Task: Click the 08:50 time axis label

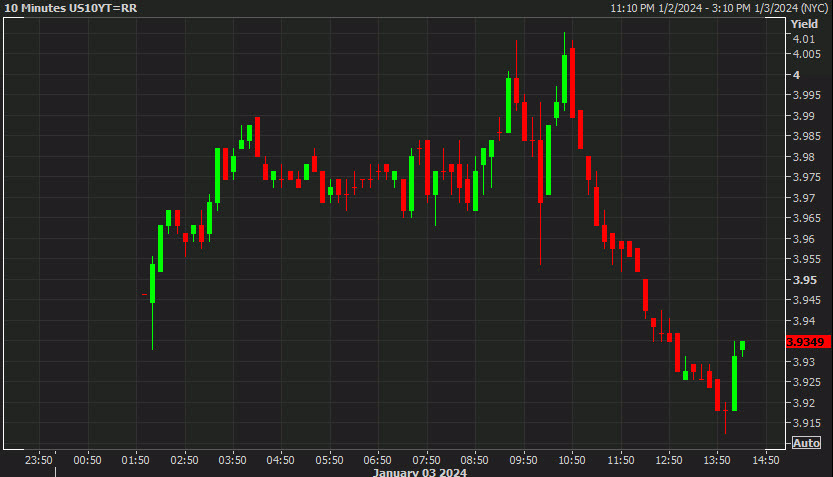Action: point(474,460)
